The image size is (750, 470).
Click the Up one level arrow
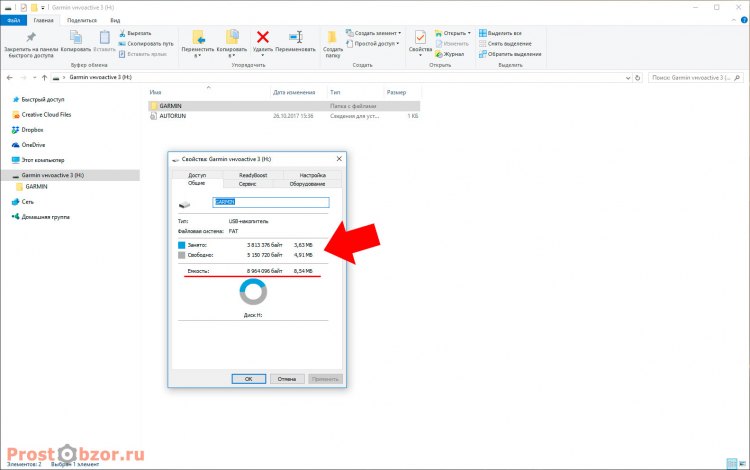44,77
